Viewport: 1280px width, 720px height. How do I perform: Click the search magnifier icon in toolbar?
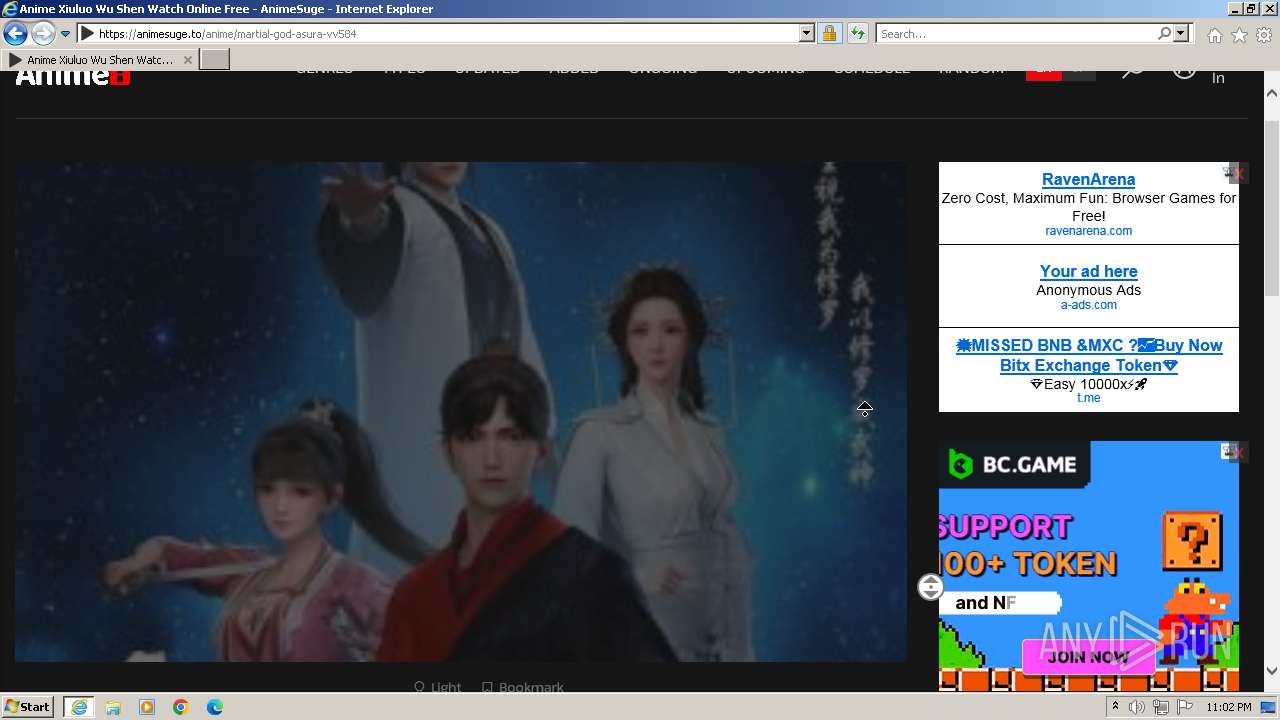pos(1164,33)
